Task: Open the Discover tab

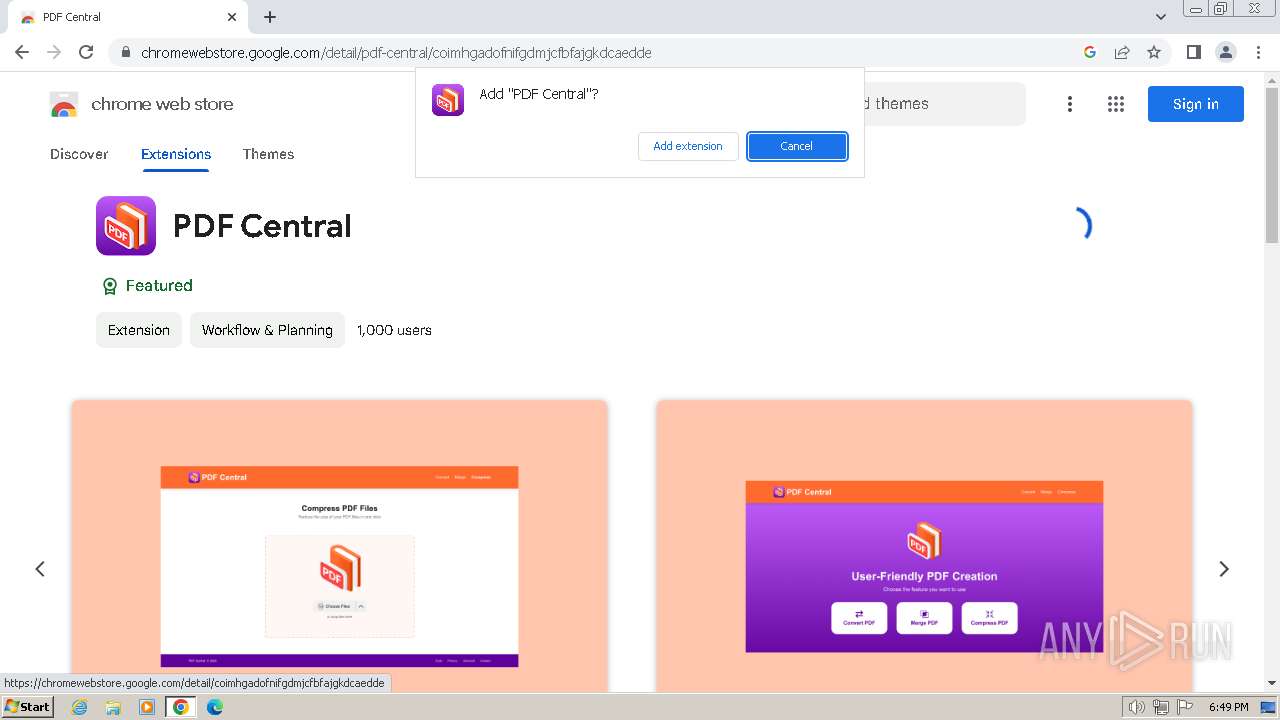Action: click(79, 154)
